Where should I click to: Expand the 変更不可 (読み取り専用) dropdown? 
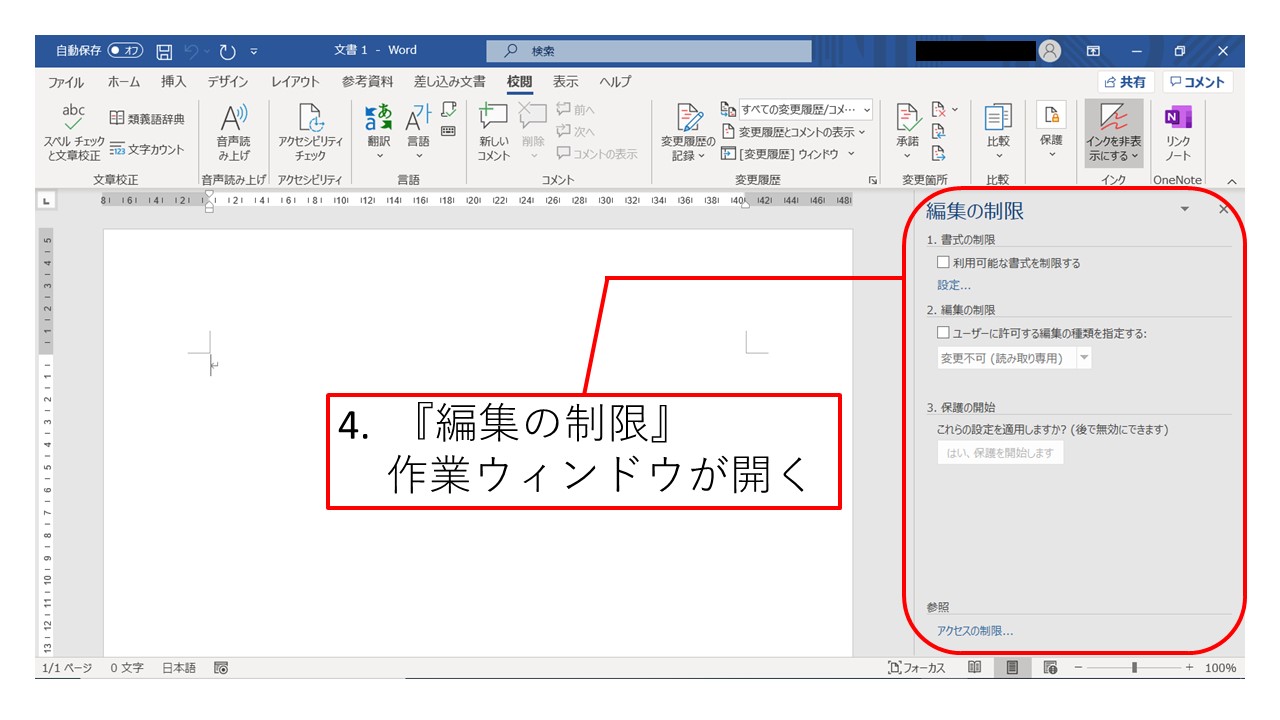pos(1084,358)
